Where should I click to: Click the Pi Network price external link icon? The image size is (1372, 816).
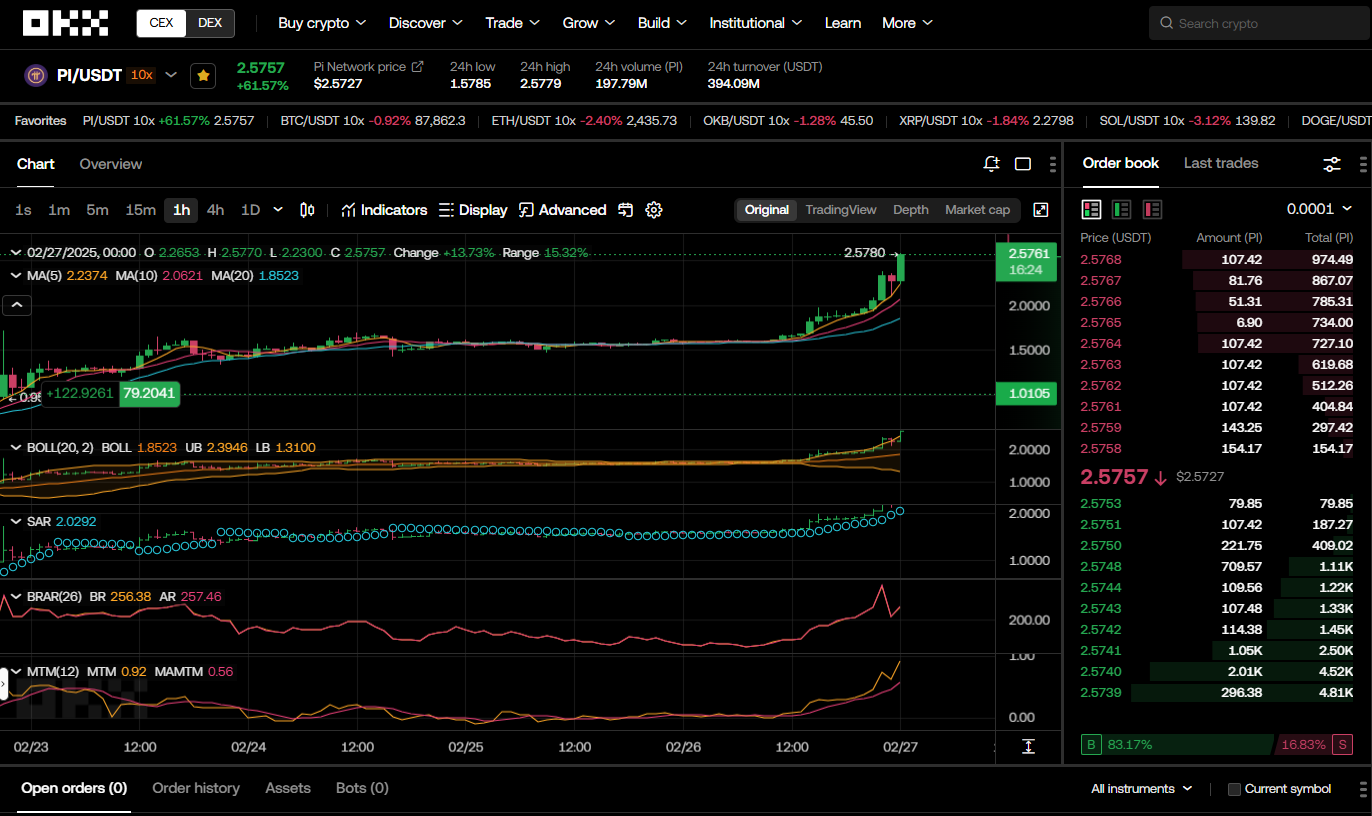[418, 67]
